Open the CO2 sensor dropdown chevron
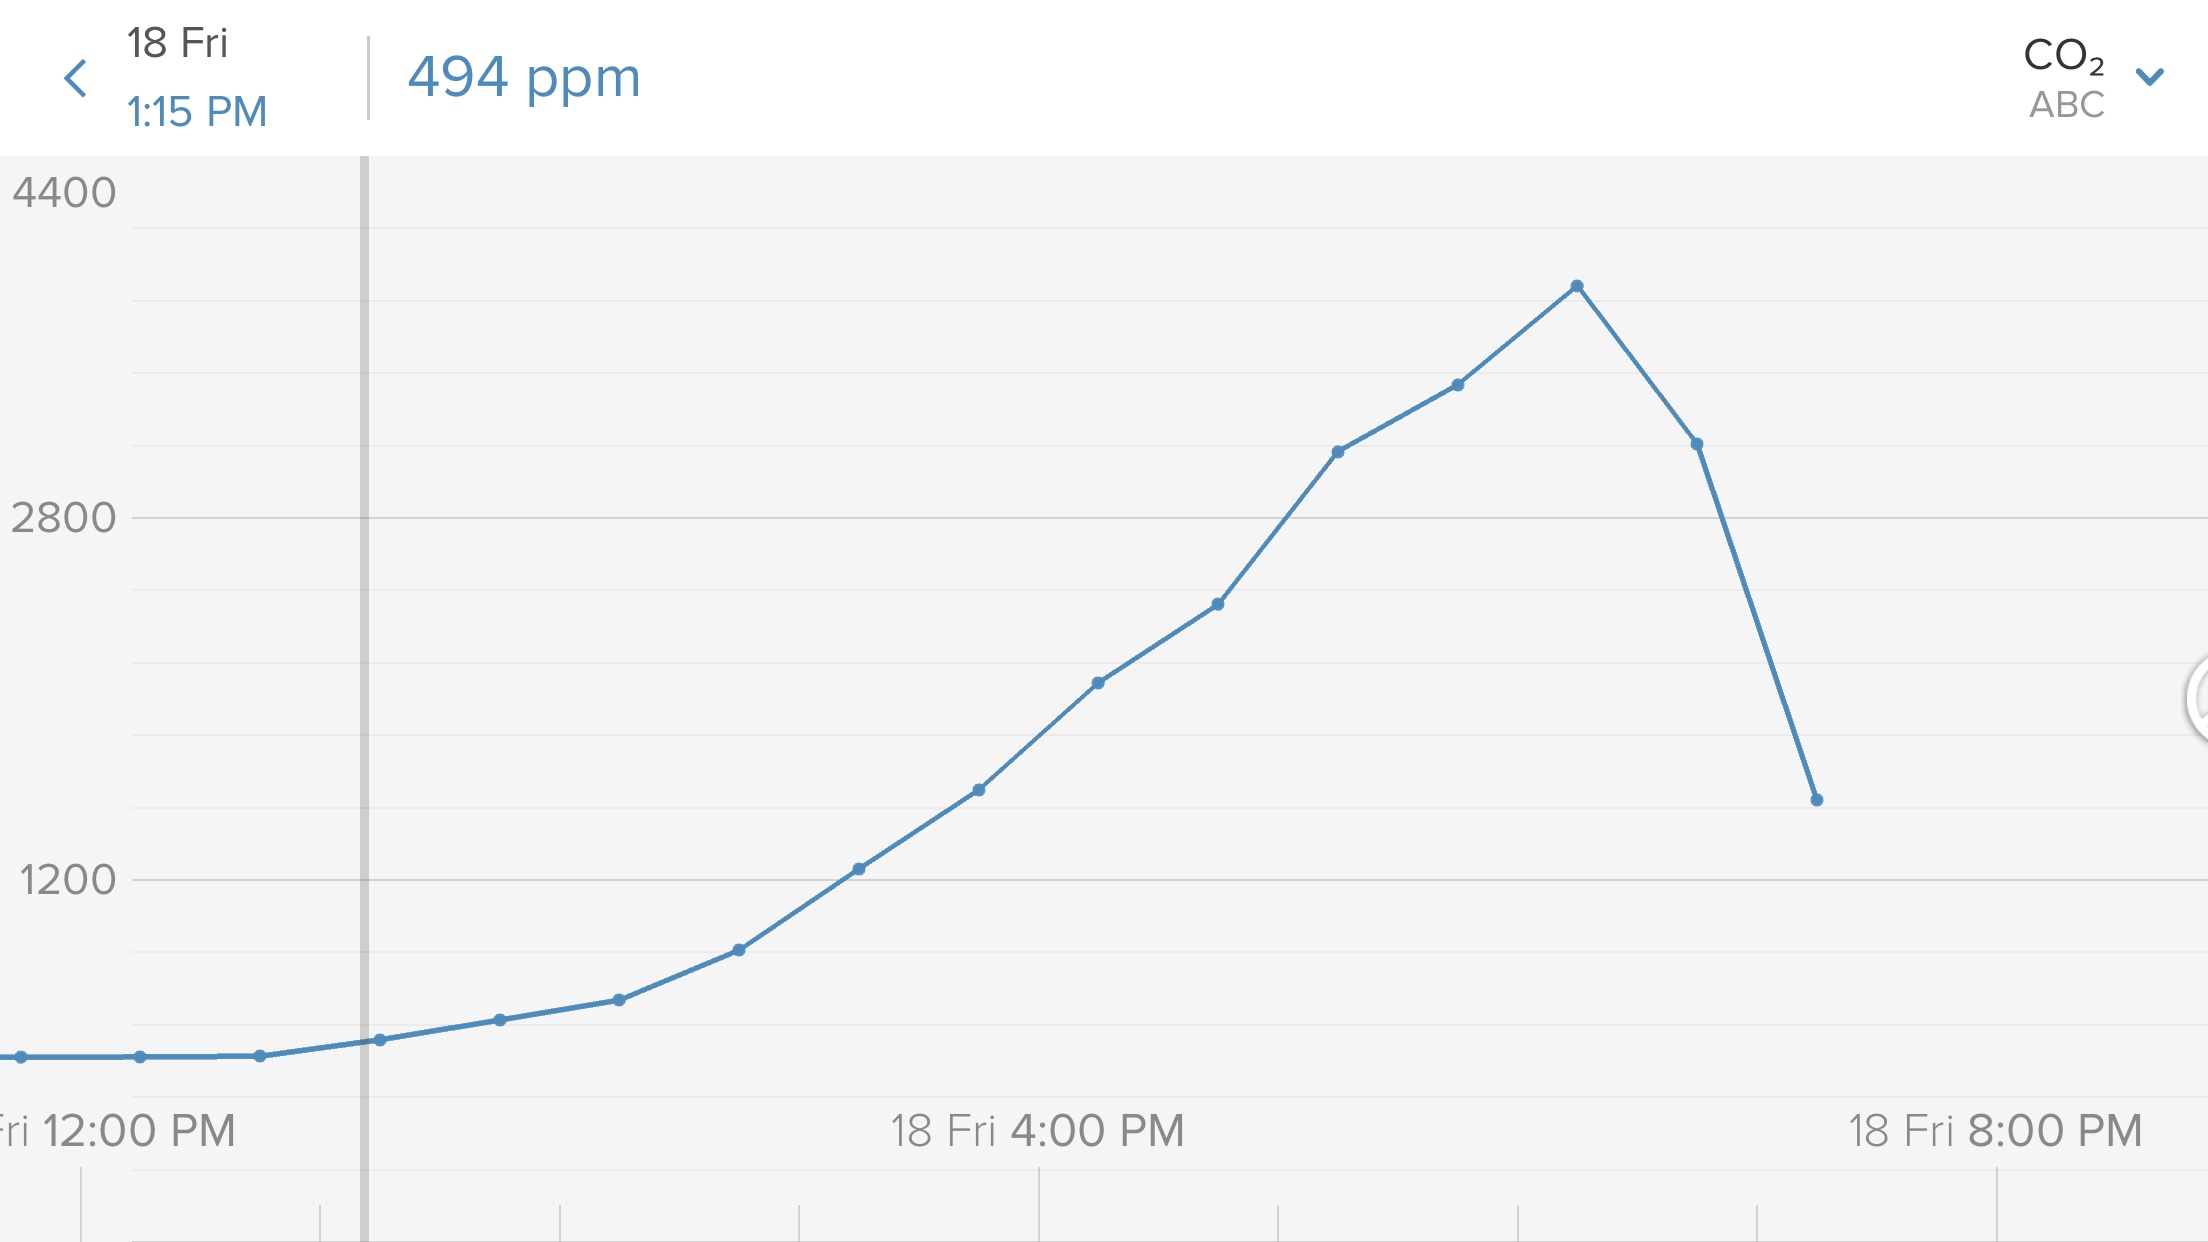 pos(2149,76)
